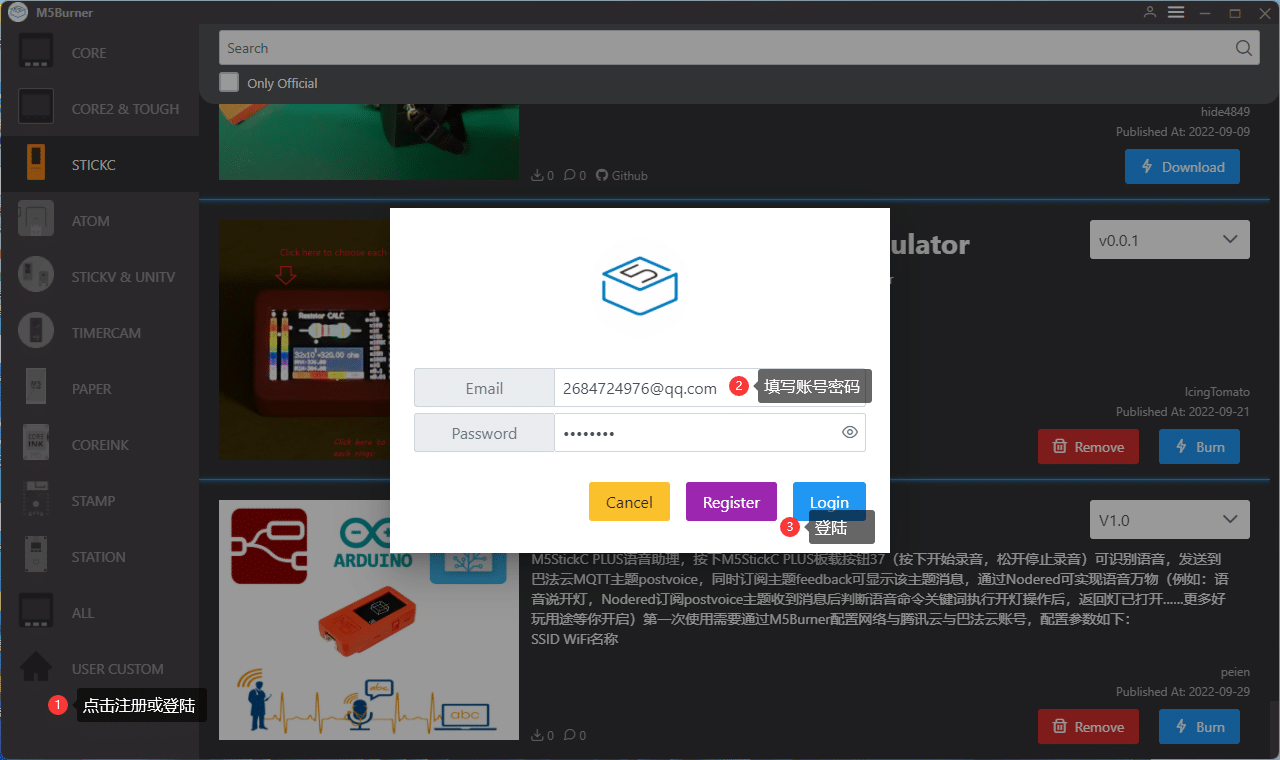Viewport: 1280px width, 760px height.
Task: Show password with the eye icon
Action: (850, 433)
